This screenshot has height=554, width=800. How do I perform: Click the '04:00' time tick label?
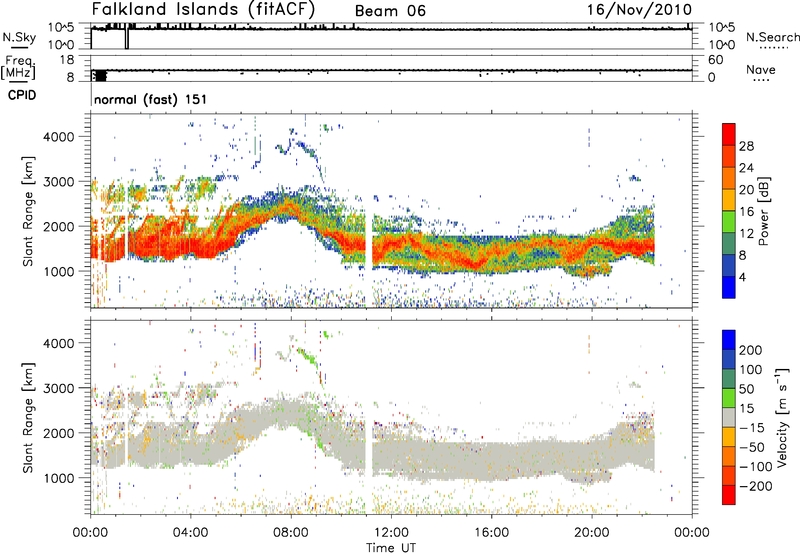click(190, 532)
